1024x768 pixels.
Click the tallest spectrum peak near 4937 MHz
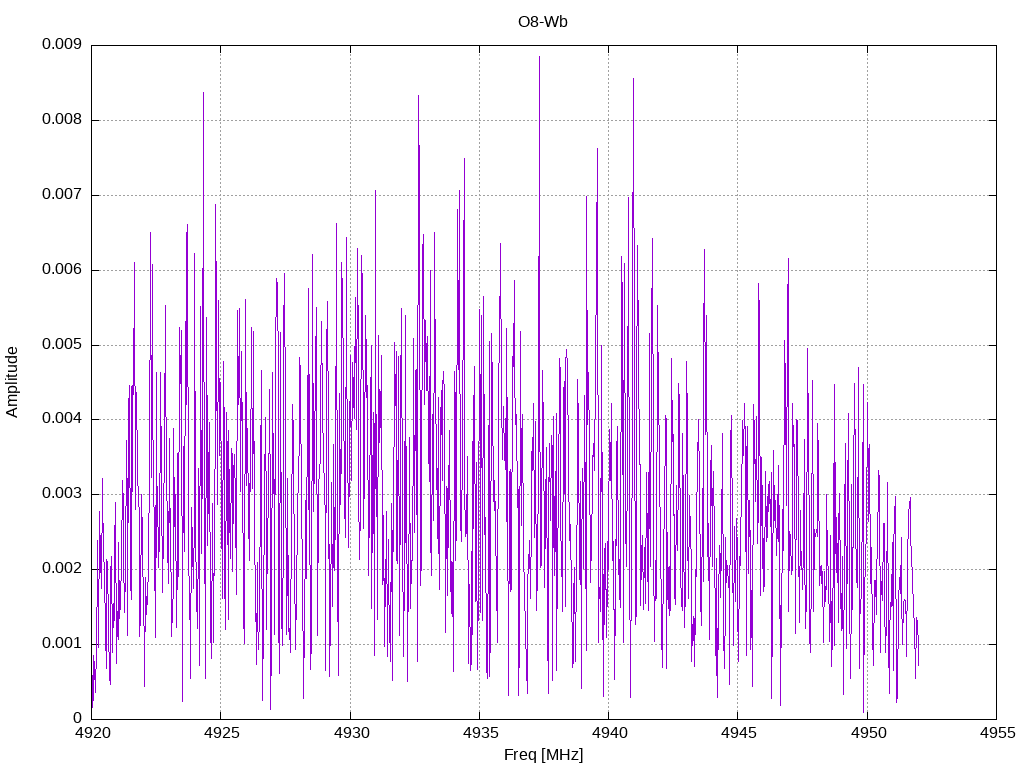pyautogui.click(x=539, y=59)
